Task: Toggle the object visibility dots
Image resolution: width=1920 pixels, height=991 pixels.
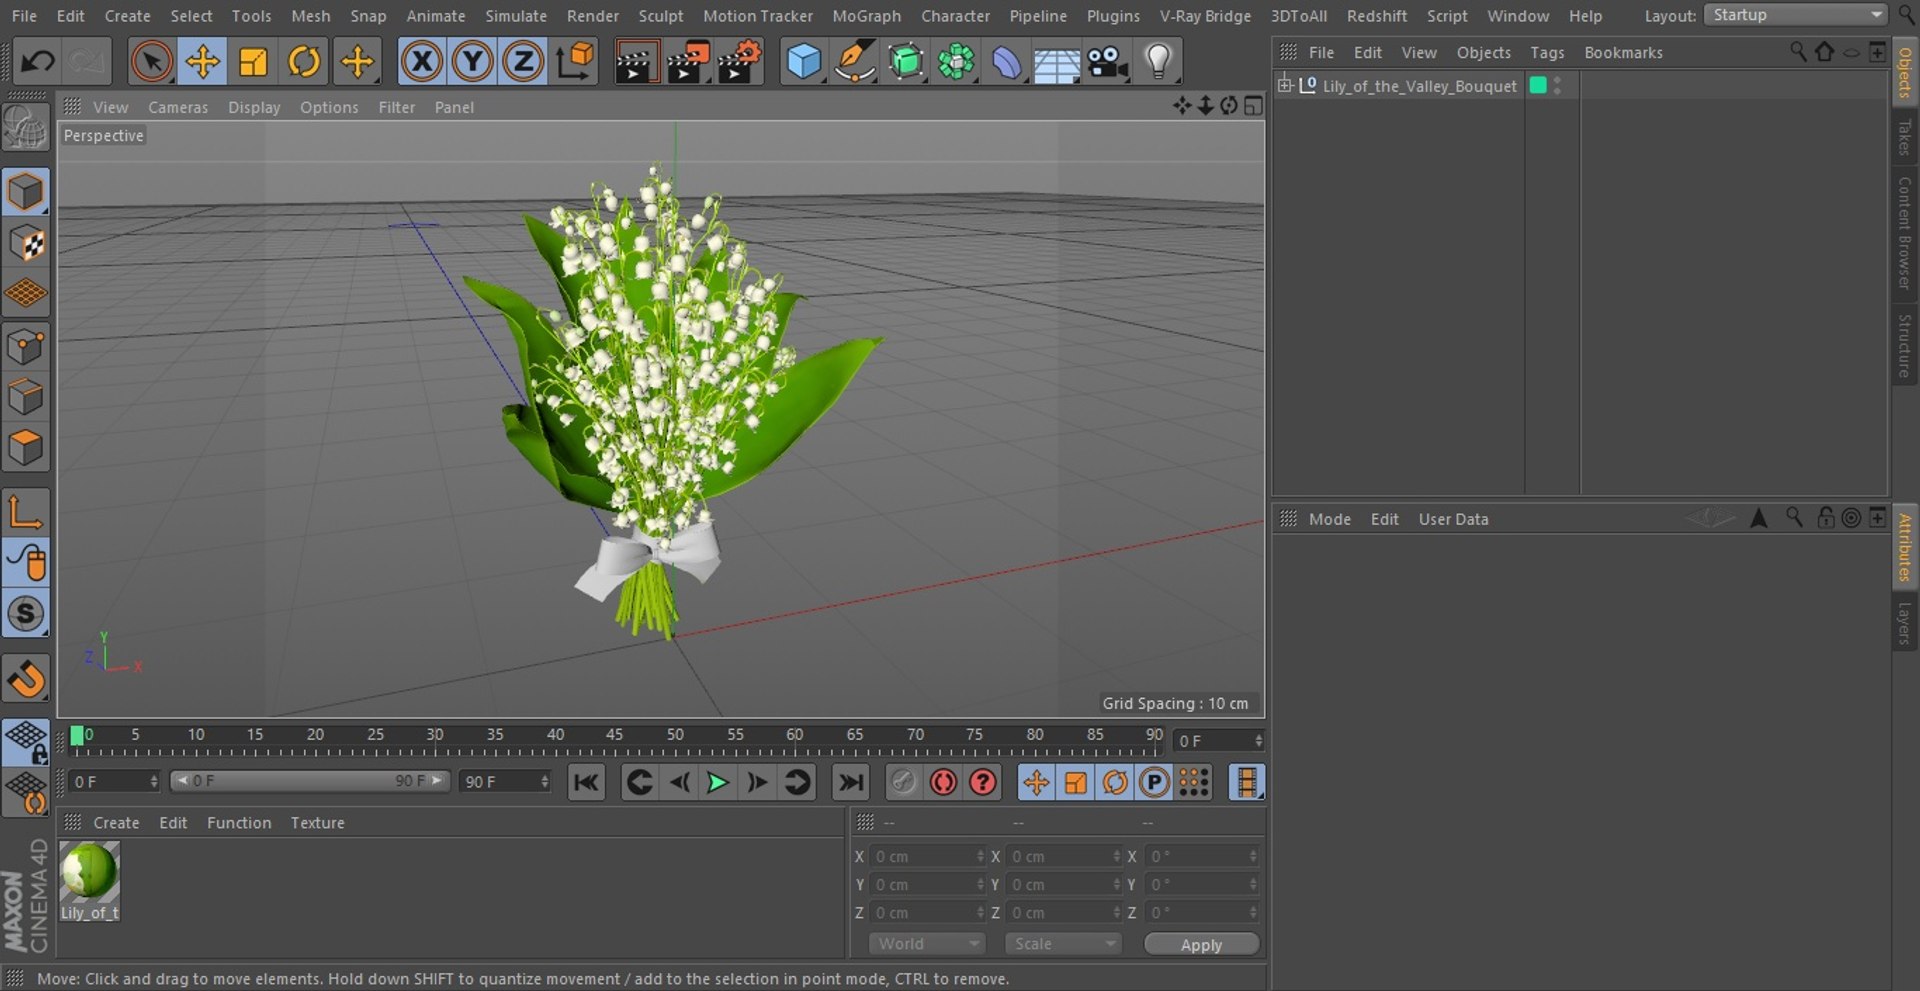Action: pyautogui.click(x=1557, y=85)
